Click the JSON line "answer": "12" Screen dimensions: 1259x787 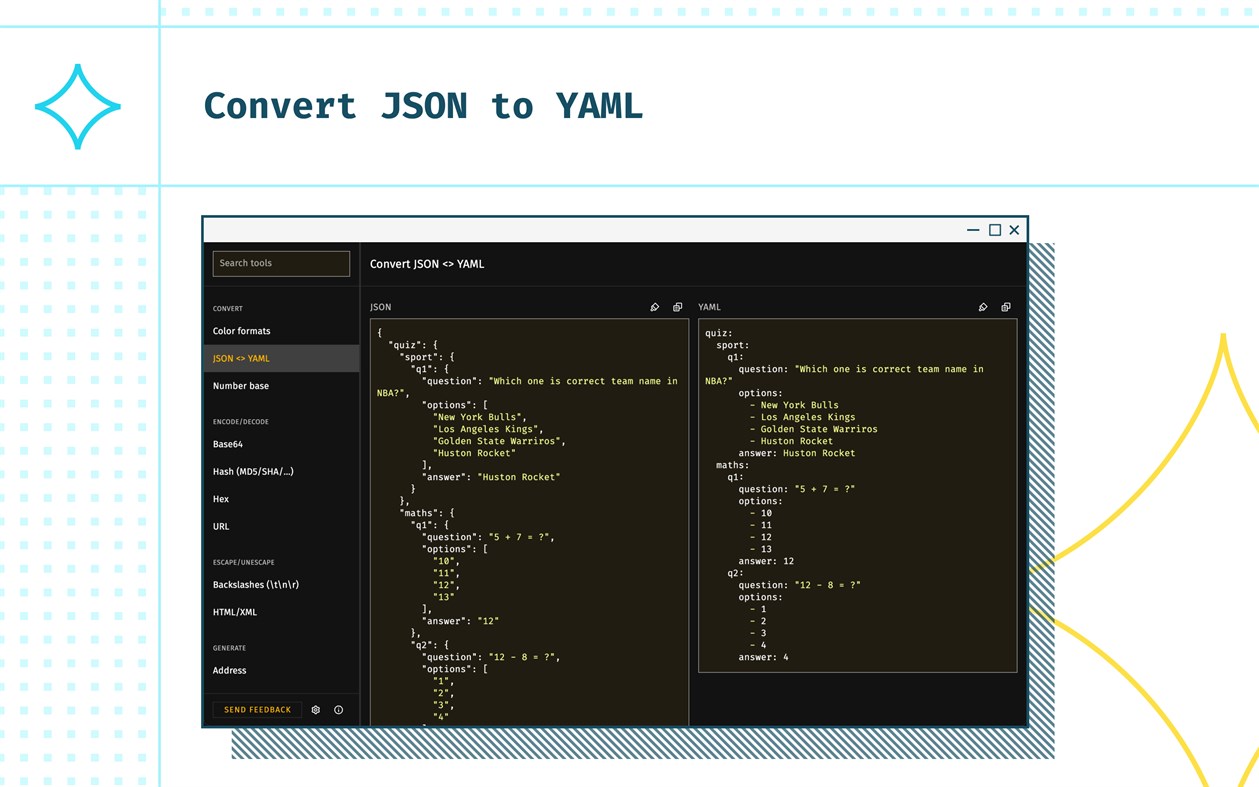click(460, 621)
